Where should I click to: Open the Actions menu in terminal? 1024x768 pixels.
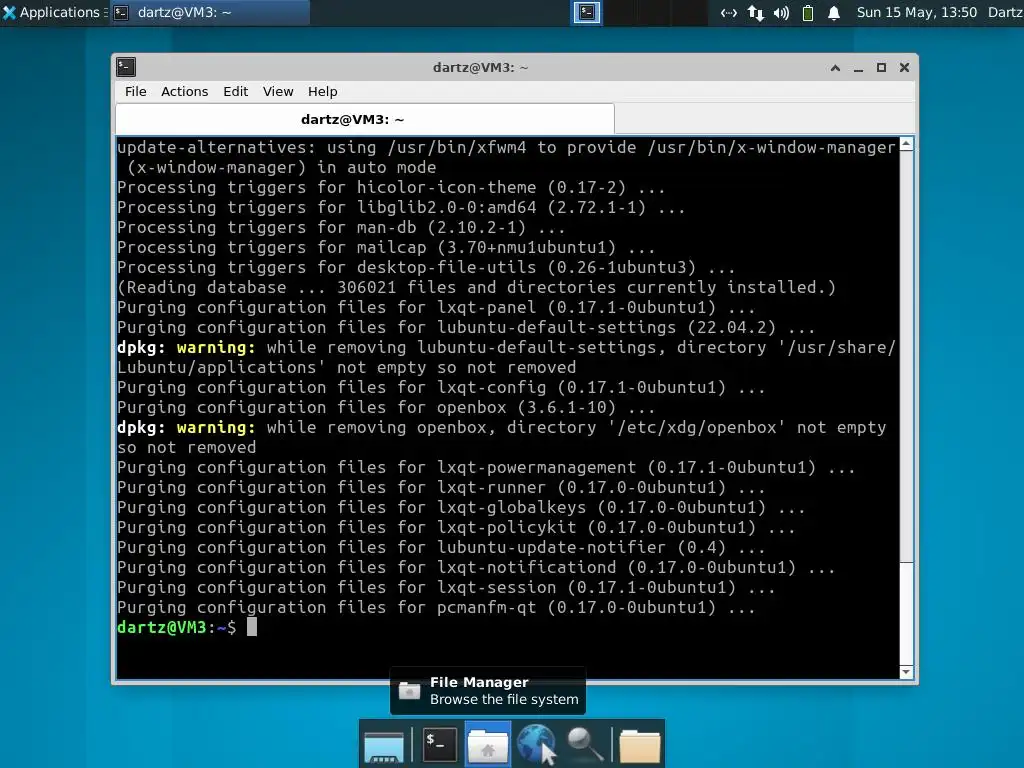[185, 91]
